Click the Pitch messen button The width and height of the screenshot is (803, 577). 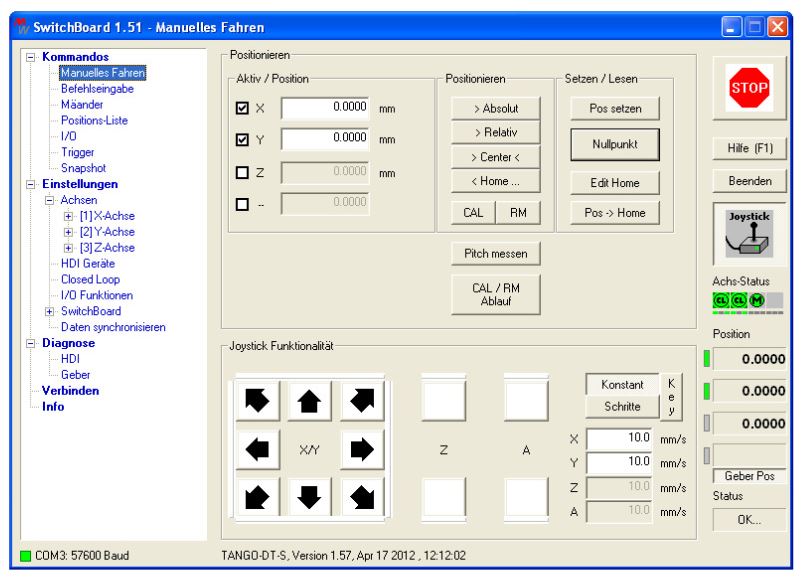[495, 254]
